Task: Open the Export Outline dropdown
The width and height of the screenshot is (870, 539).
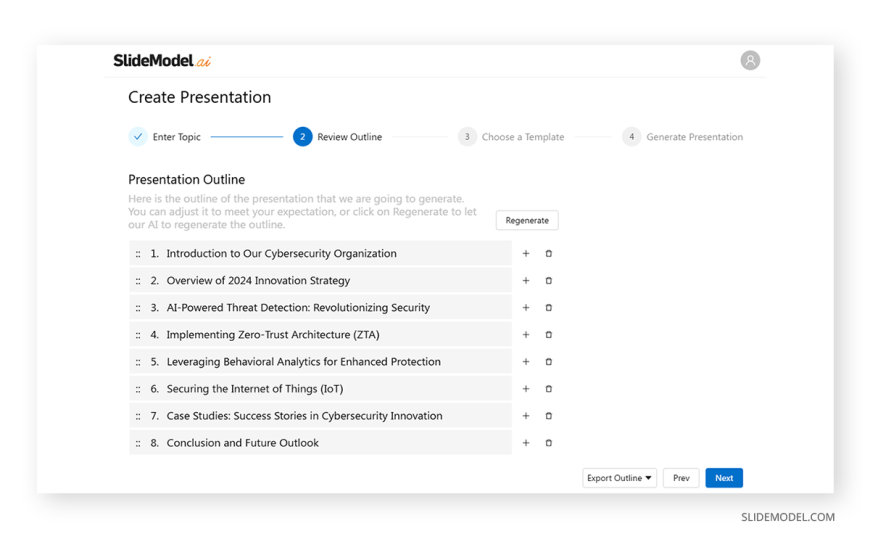Action: click(619, 478)
